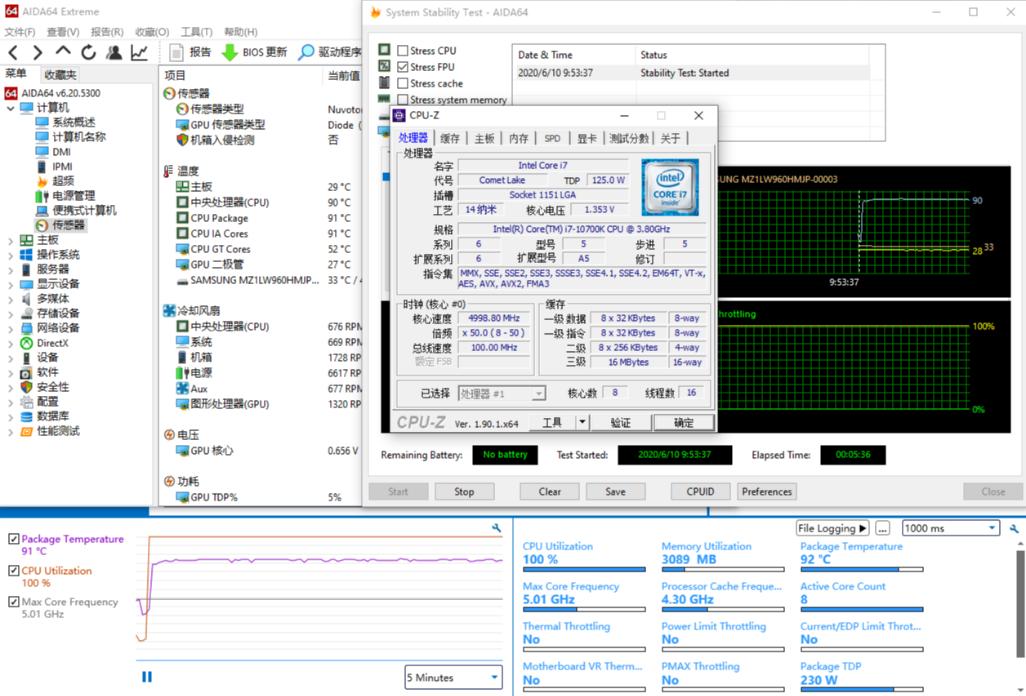Open the 报告 (Report) tool in toolbar
The height and width of the screenshot is (696, 1026).
(196, 51)
